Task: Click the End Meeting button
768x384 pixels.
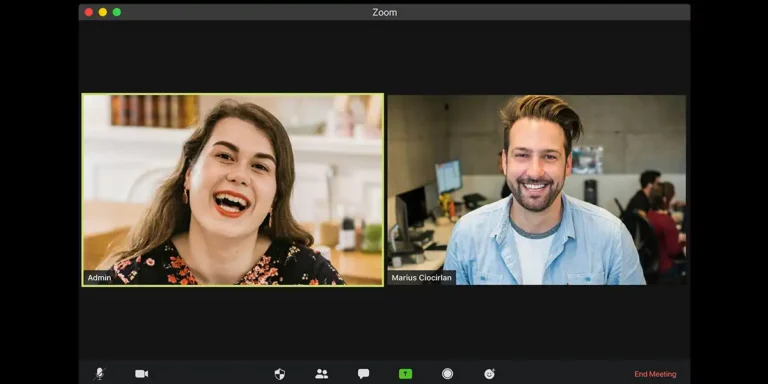Action: 655,374
